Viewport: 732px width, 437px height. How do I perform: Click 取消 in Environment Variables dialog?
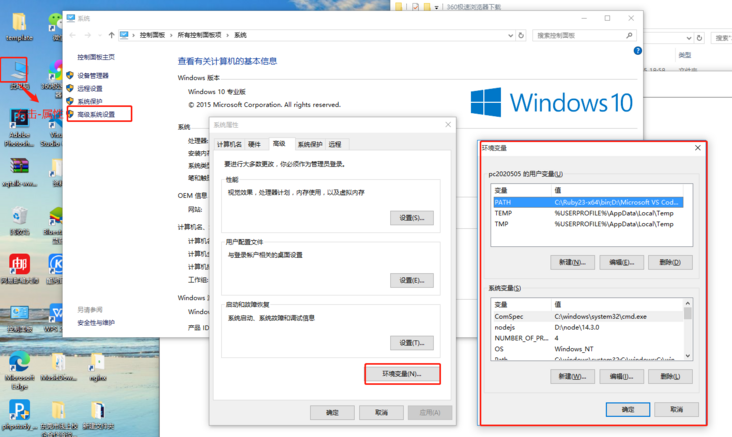pyautogui.click(x=676, y=409)
